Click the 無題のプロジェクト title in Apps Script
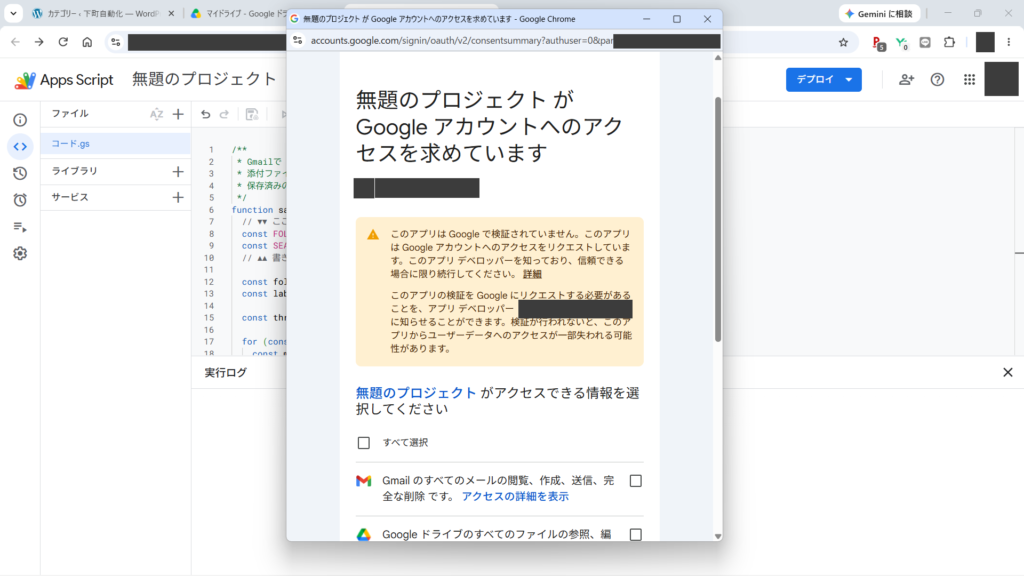Viewport: 1024px width, 576px height. click(204, 79)
